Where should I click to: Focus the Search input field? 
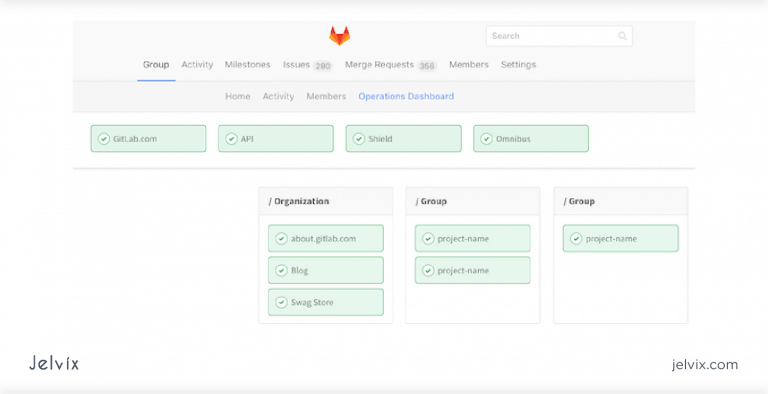[x=559, y=36]
